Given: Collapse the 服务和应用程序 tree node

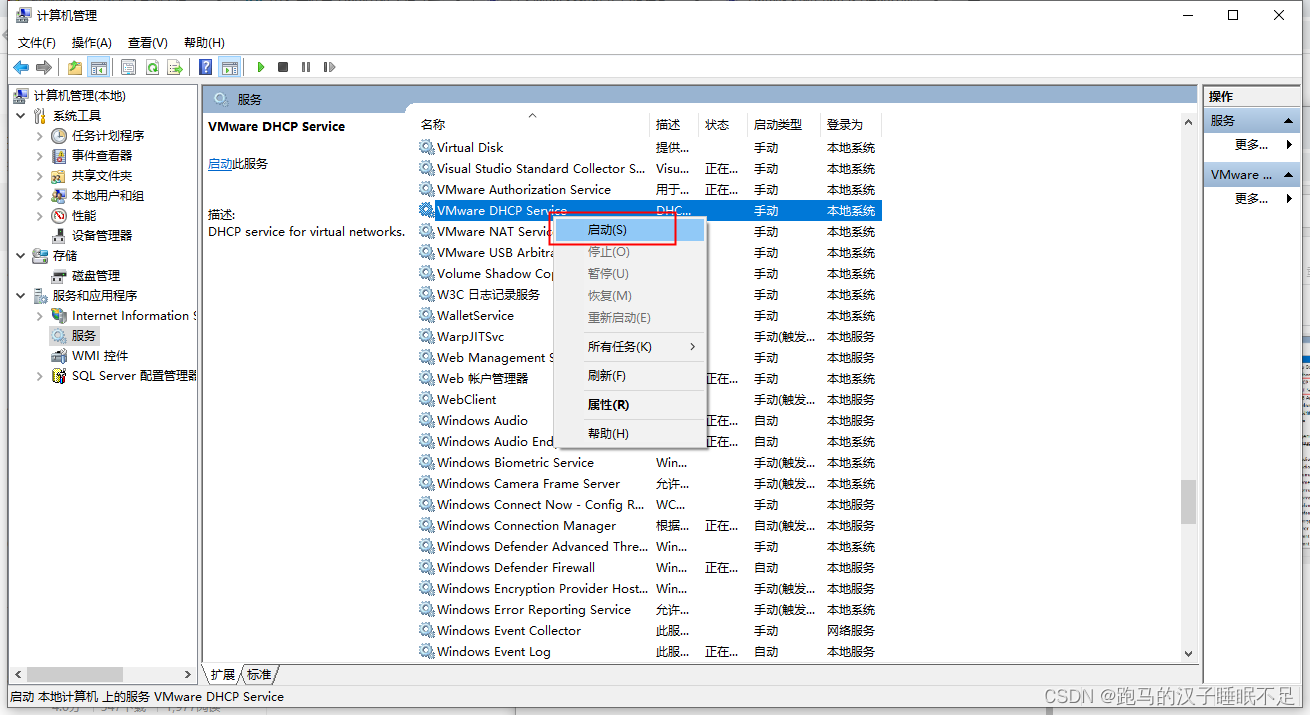Looking at the screenshot, I should [21, 295].
